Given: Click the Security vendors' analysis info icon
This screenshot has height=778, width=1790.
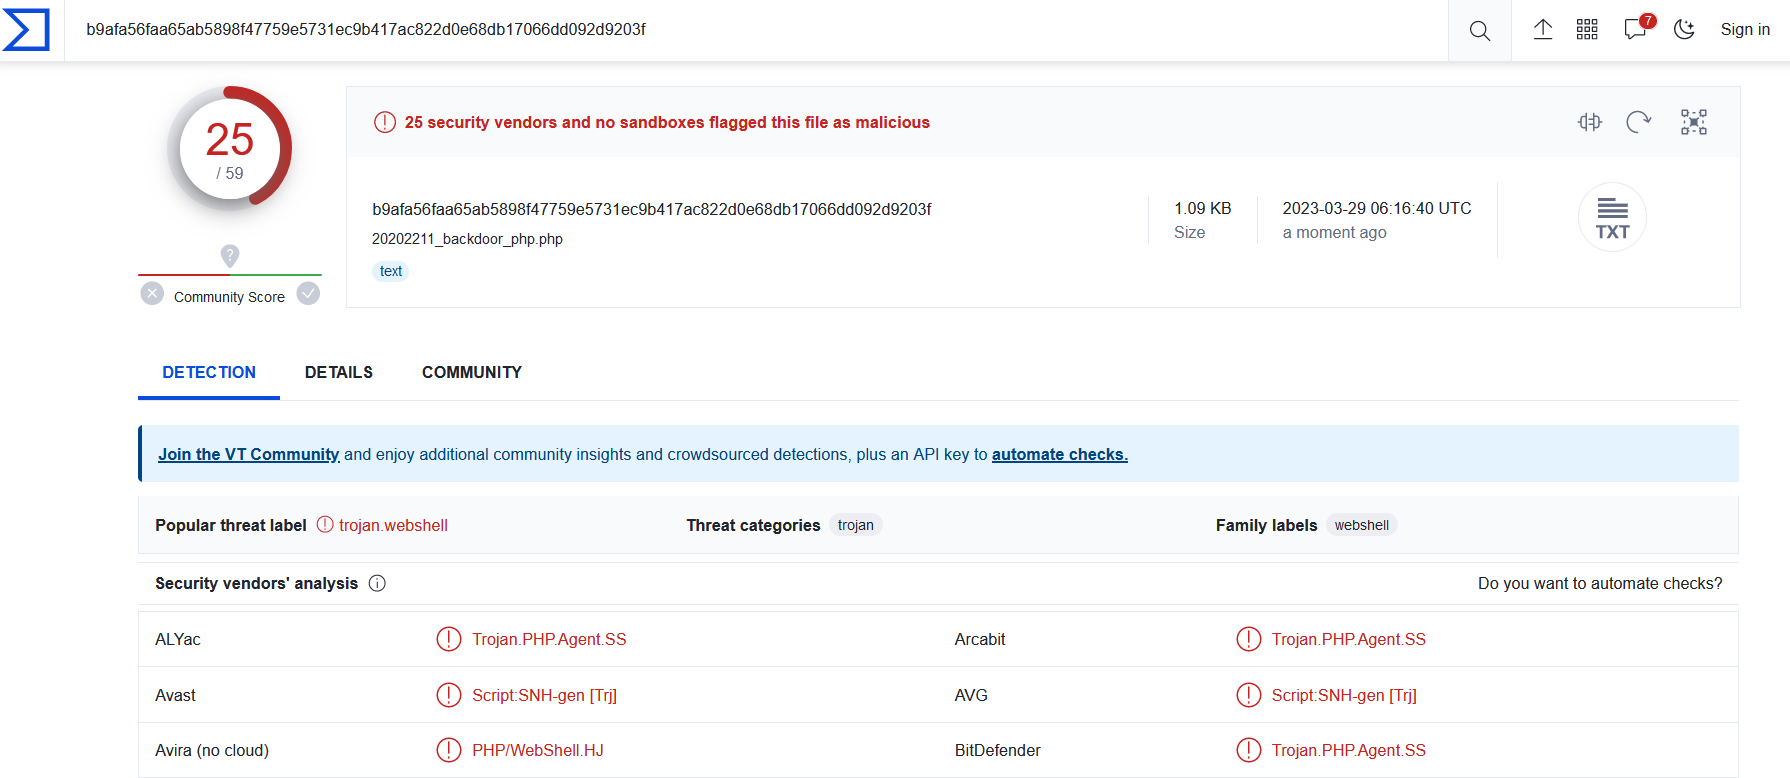Looking at the screenshot, I should pyautogui.click(x=377, y=584).
